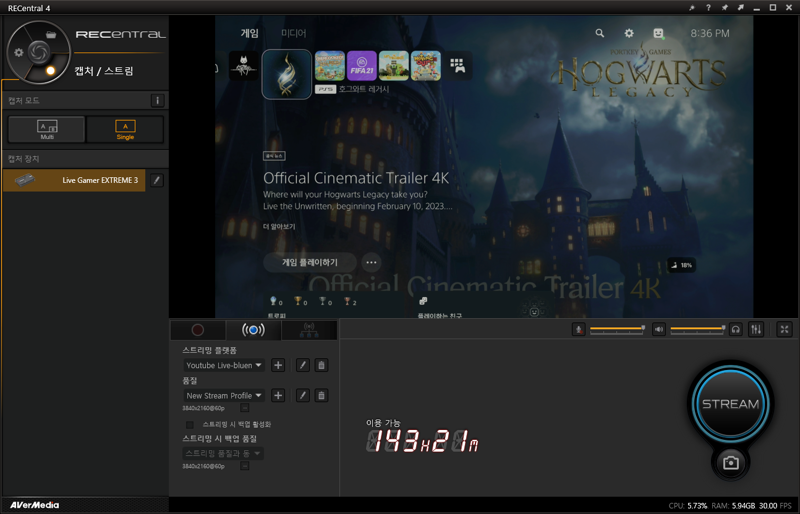Select the orange capture/stream dot in wheel
This screenshot has width=800, height=514.
[51, 70]
